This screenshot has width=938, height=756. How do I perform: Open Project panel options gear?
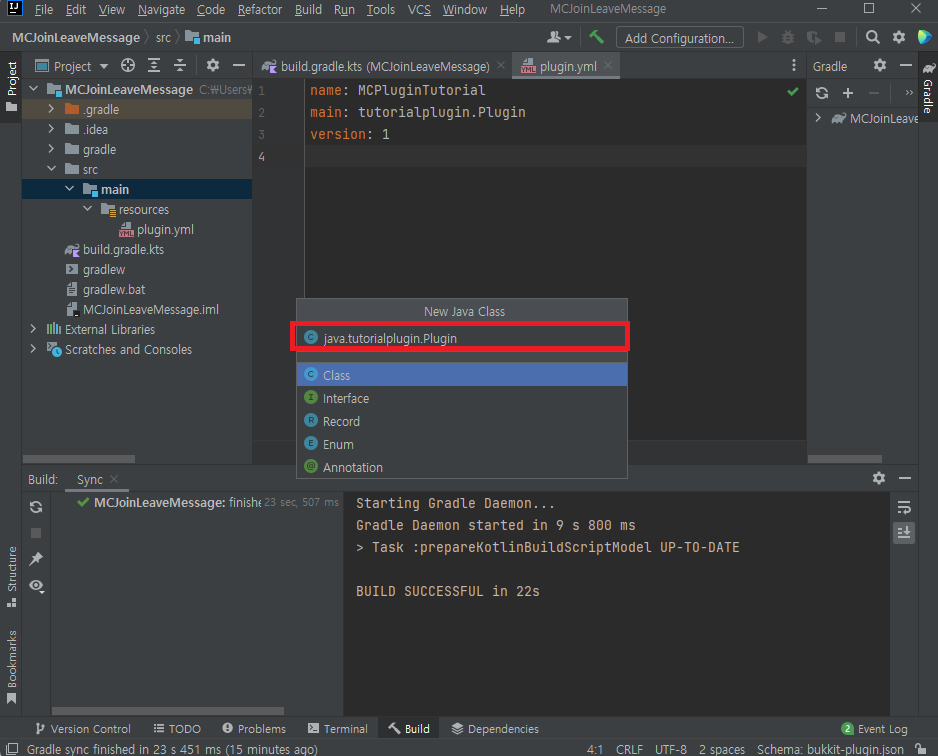(212, 65)
